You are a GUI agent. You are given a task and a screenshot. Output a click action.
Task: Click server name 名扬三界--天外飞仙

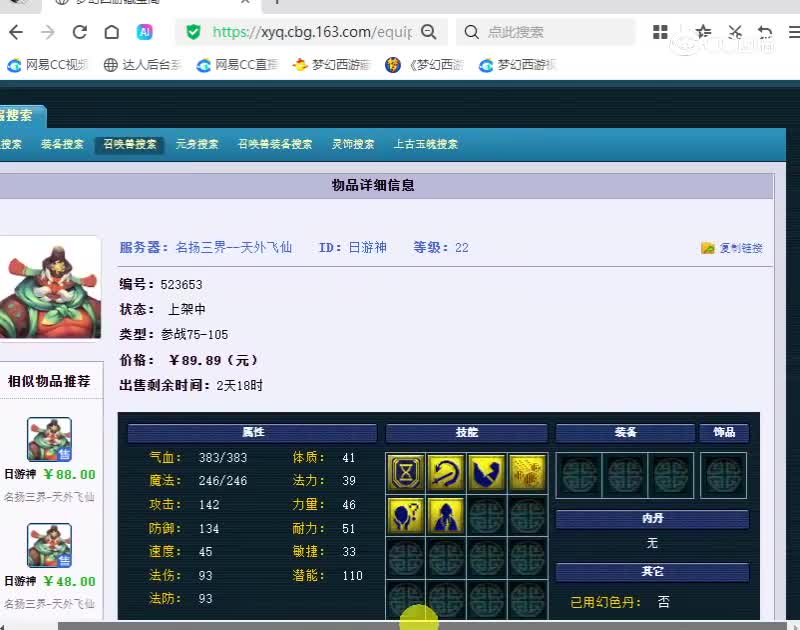(233, 247)
